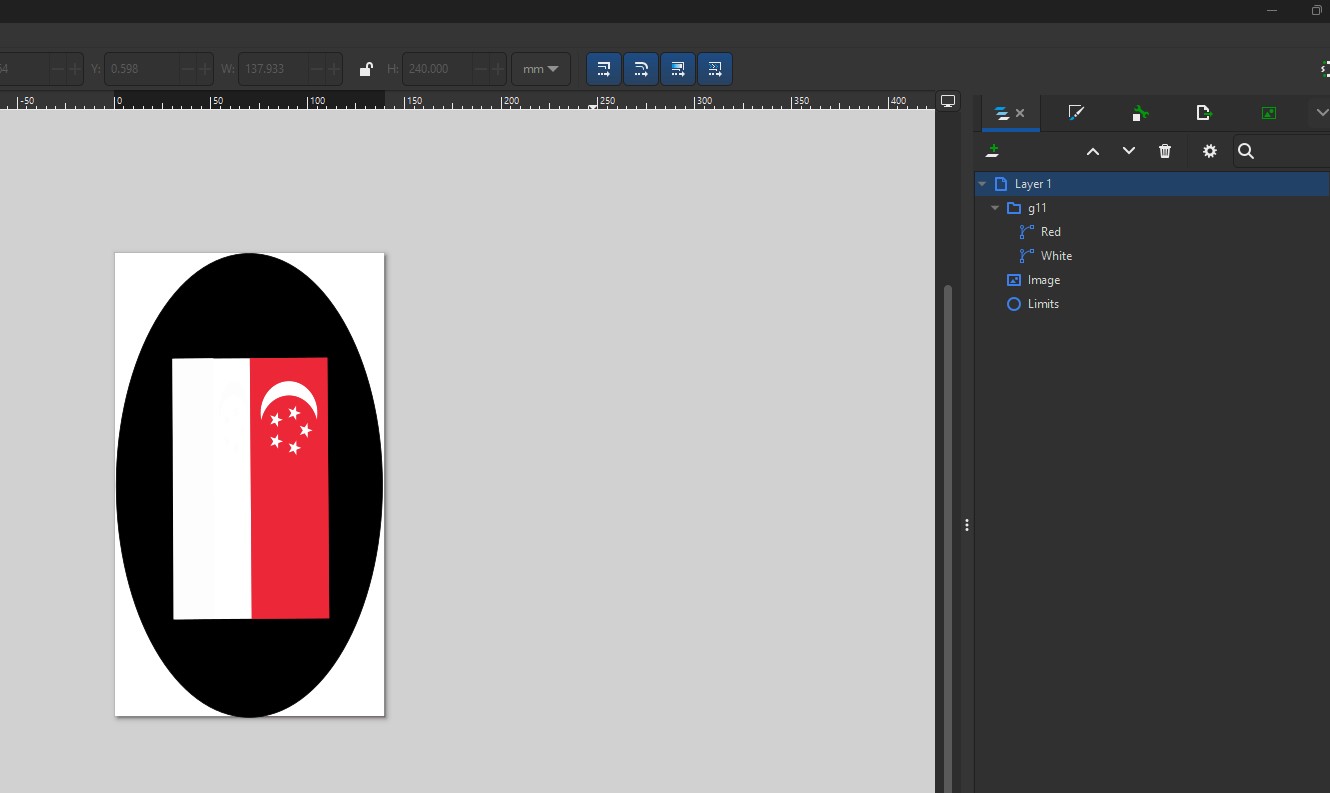Add a new layer with green plus icon
This screenshot has height=793, width=1330.
[x=992, y=151]
